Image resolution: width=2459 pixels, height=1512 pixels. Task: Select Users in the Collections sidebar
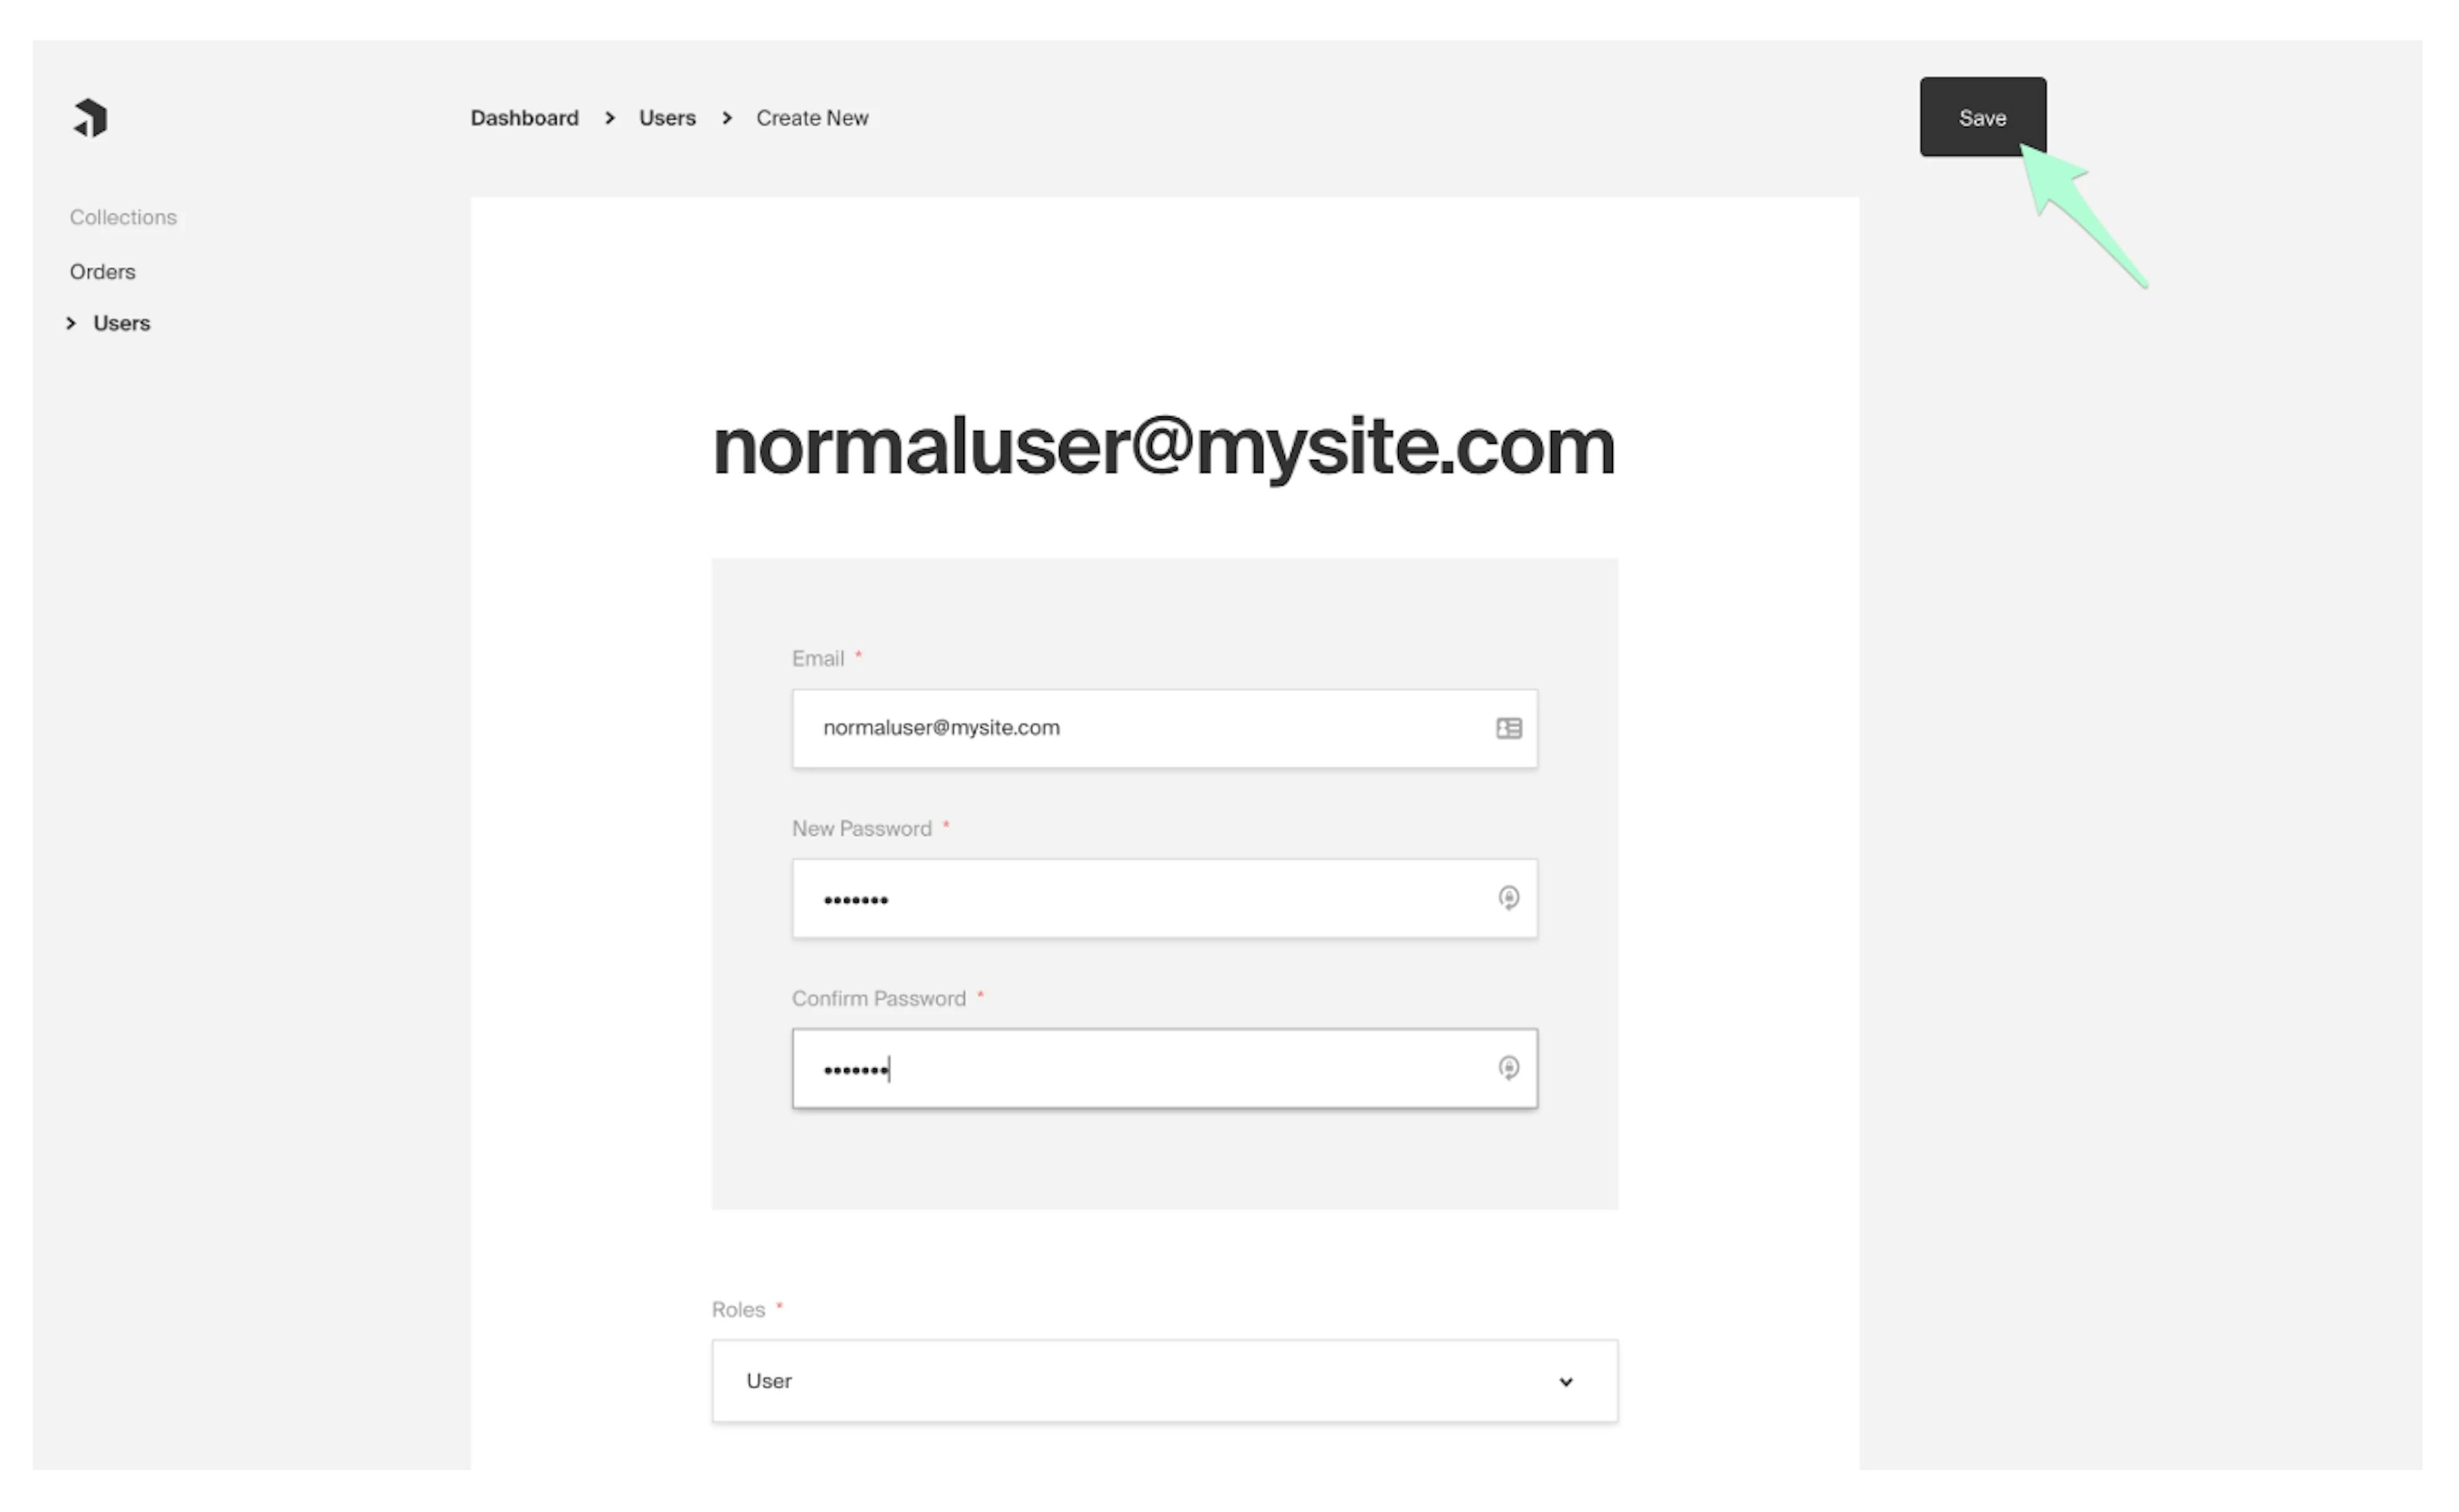(121, 322)
